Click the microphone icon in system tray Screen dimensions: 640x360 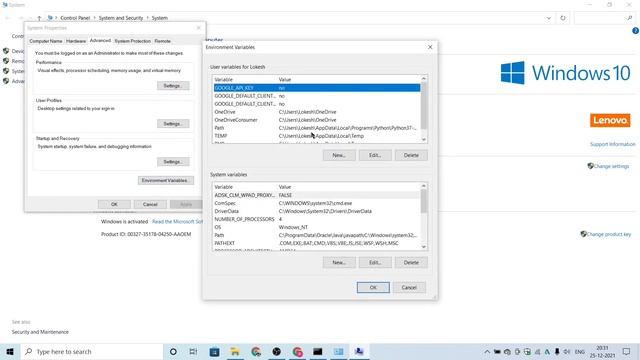click(557, 352)
